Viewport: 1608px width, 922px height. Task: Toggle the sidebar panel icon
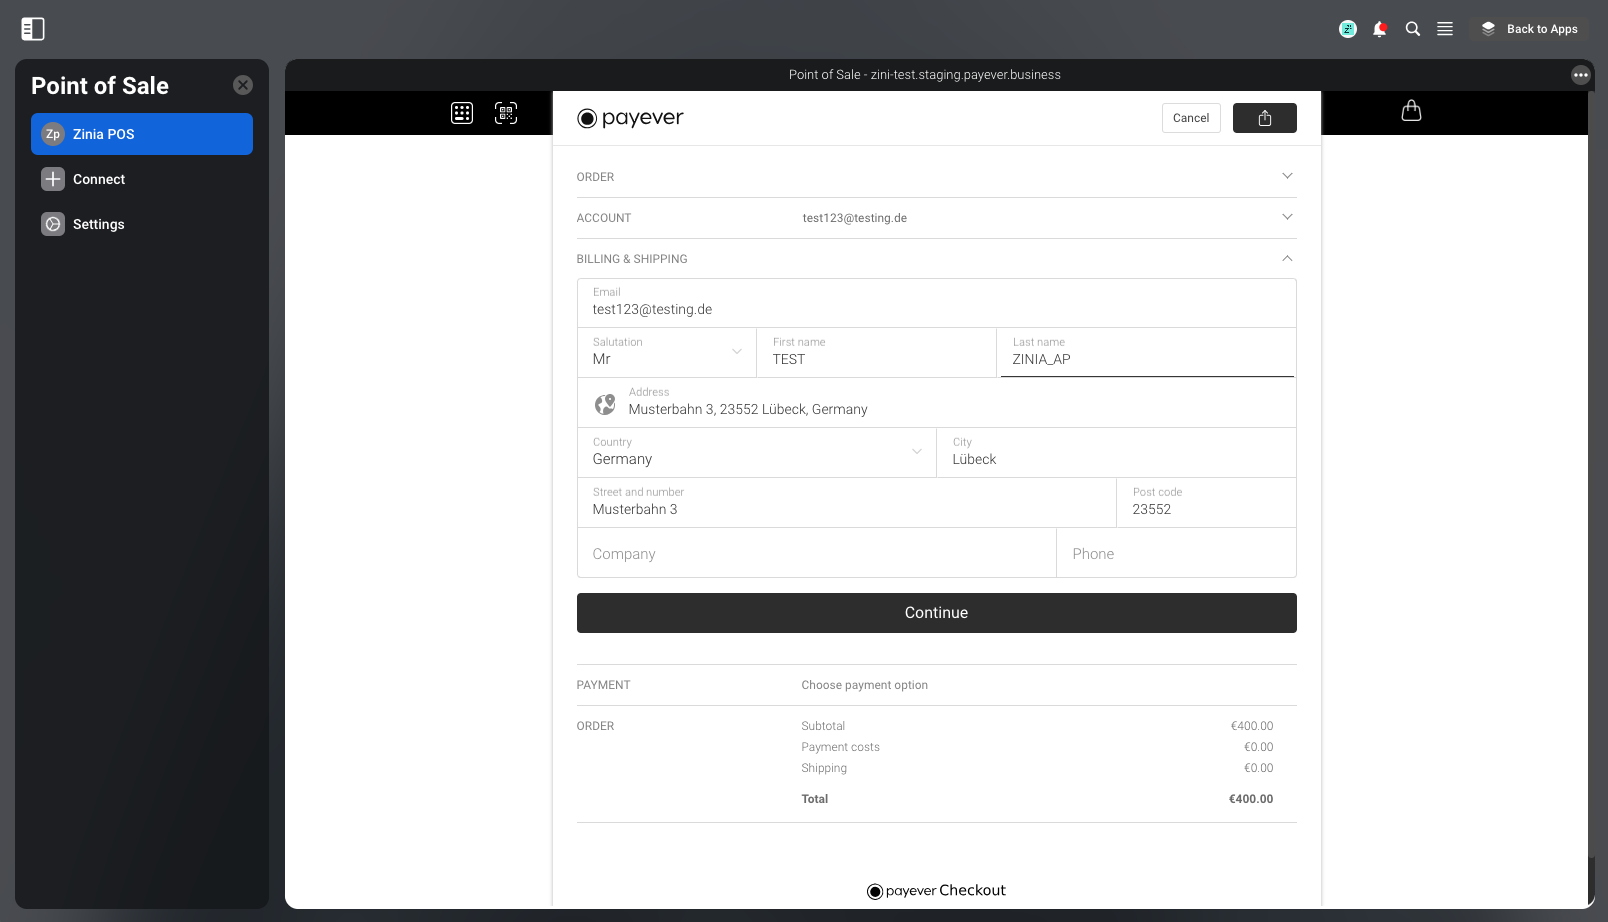click(x=33, y=29)
